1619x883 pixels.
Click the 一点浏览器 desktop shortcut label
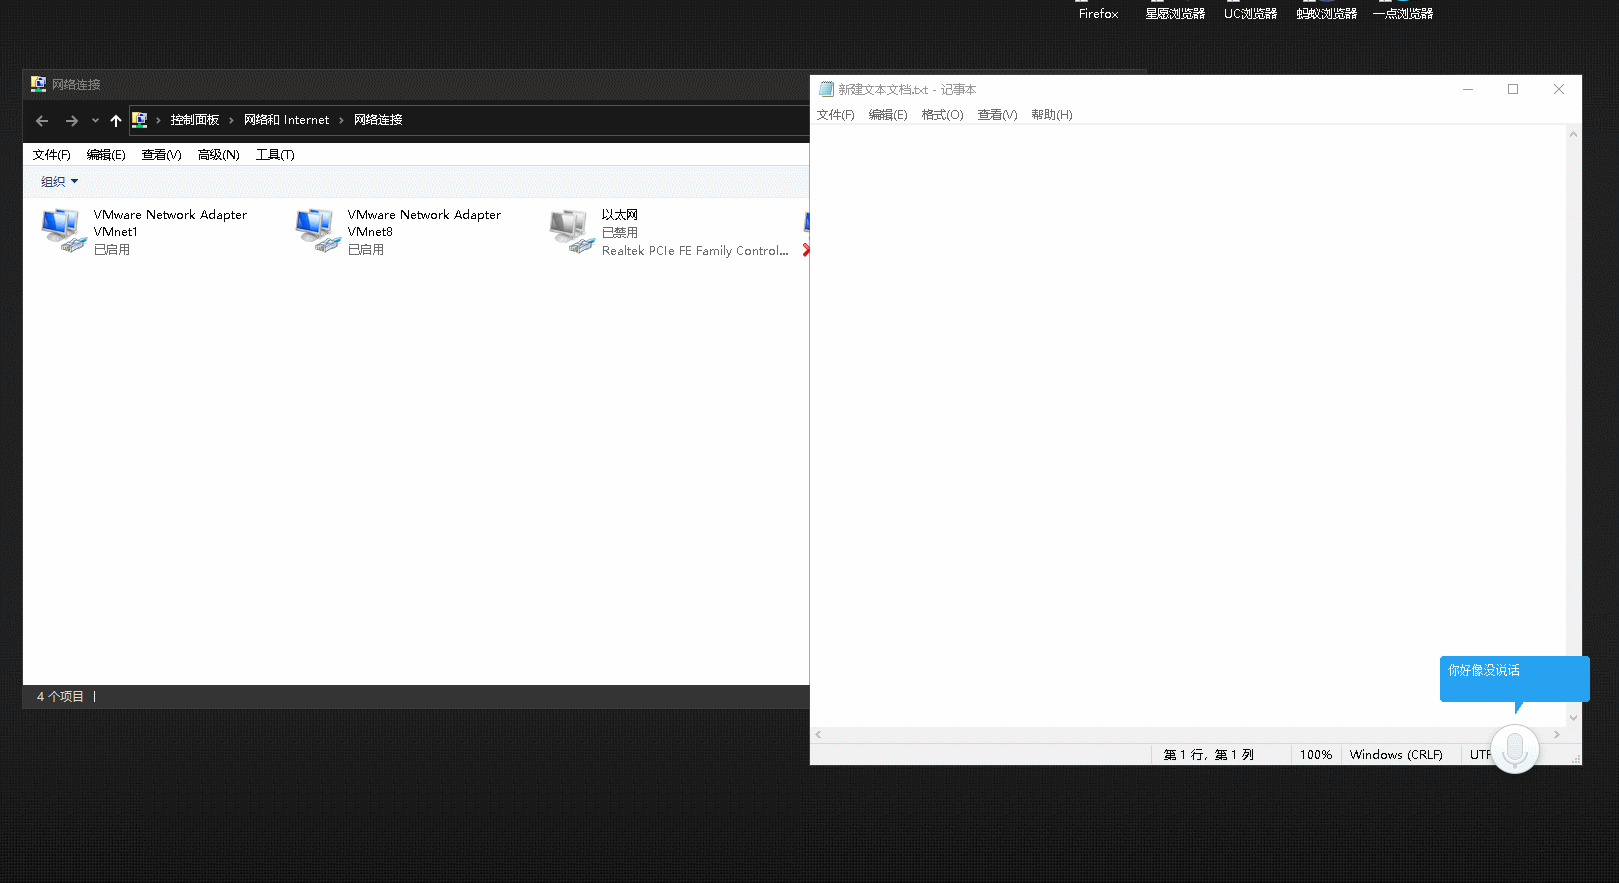pos(1403,14)
